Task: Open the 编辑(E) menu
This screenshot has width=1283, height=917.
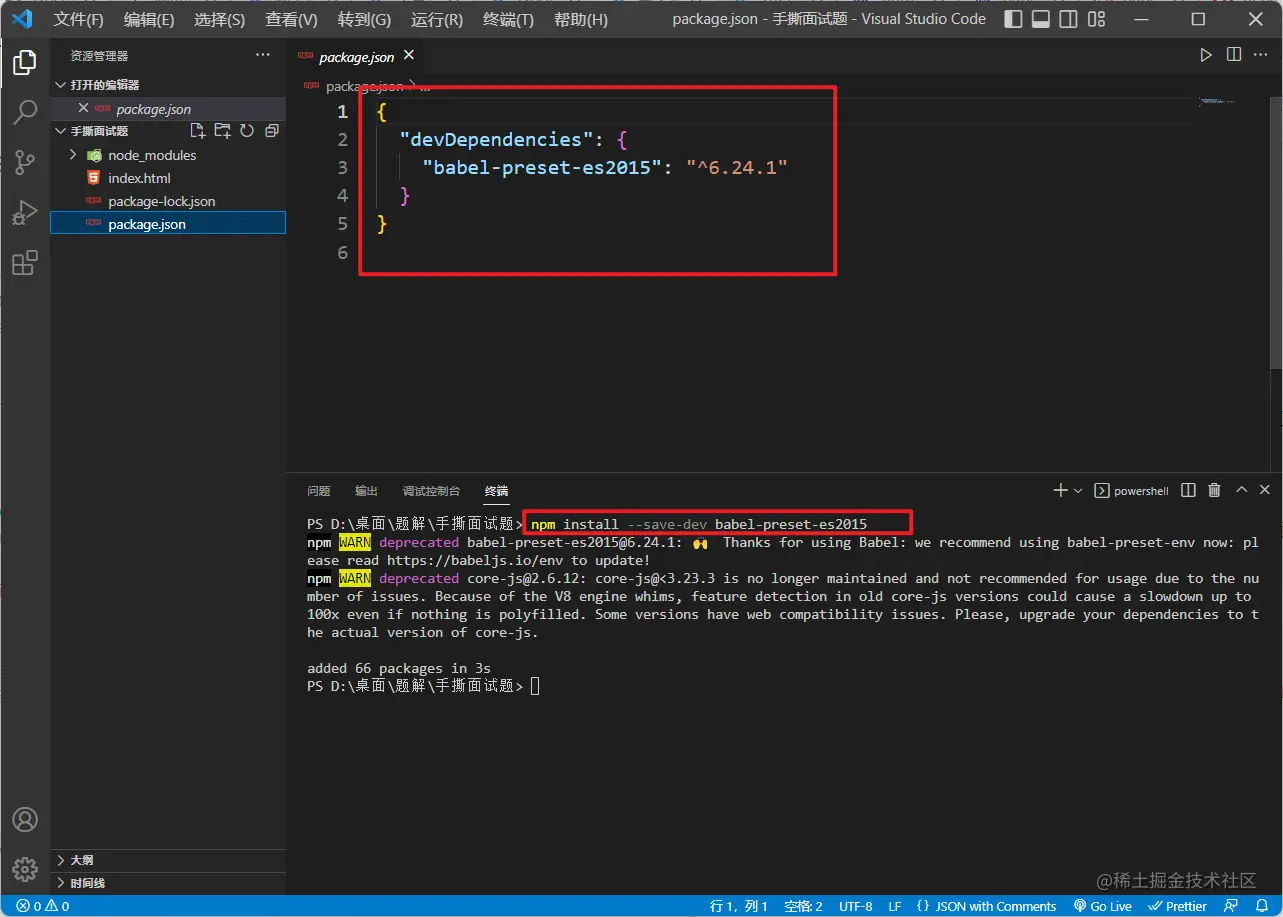Action: pos(149,19)
